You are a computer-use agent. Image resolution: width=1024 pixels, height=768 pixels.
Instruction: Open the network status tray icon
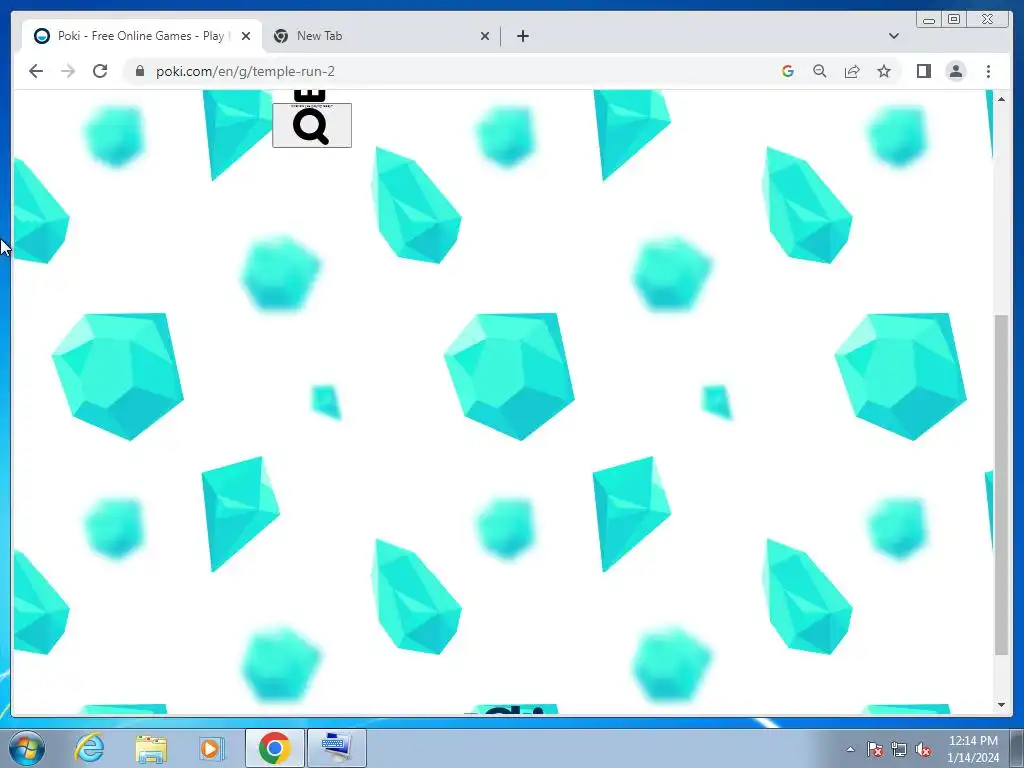[899, 749]
